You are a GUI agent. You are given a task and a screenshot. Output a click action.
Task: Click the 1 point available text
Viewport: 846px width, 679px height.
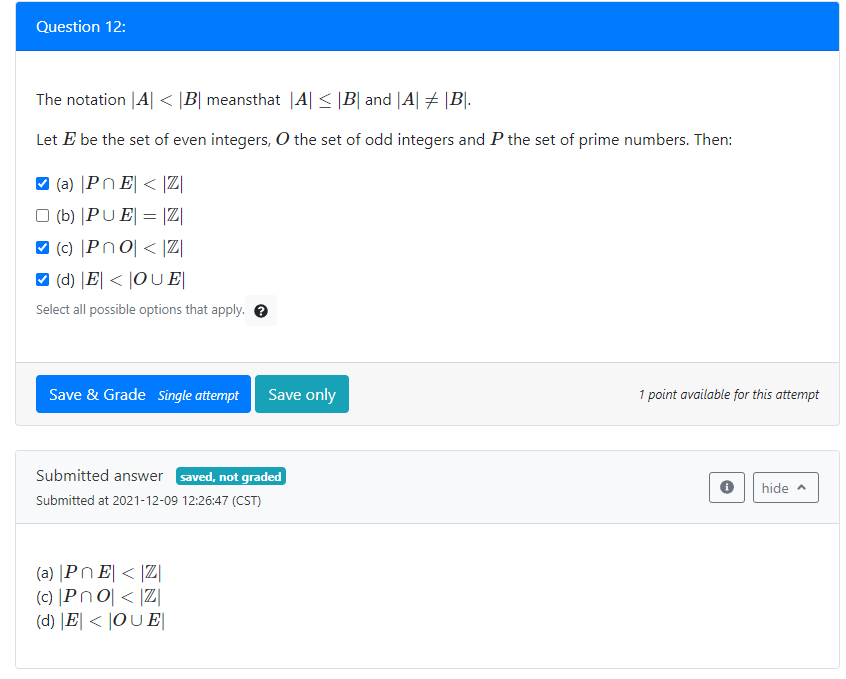click(x=729, y=394)
